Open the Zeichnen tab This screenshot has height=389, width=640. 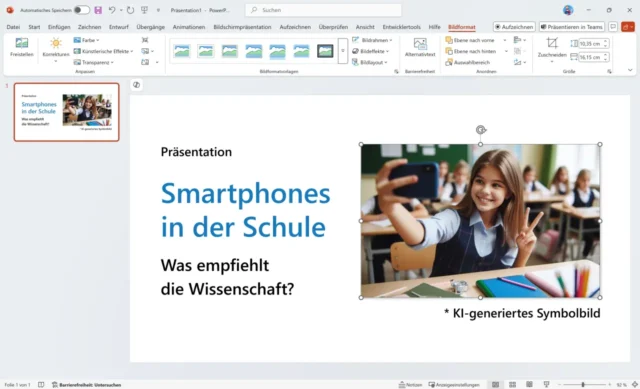[x=89, y=27]
